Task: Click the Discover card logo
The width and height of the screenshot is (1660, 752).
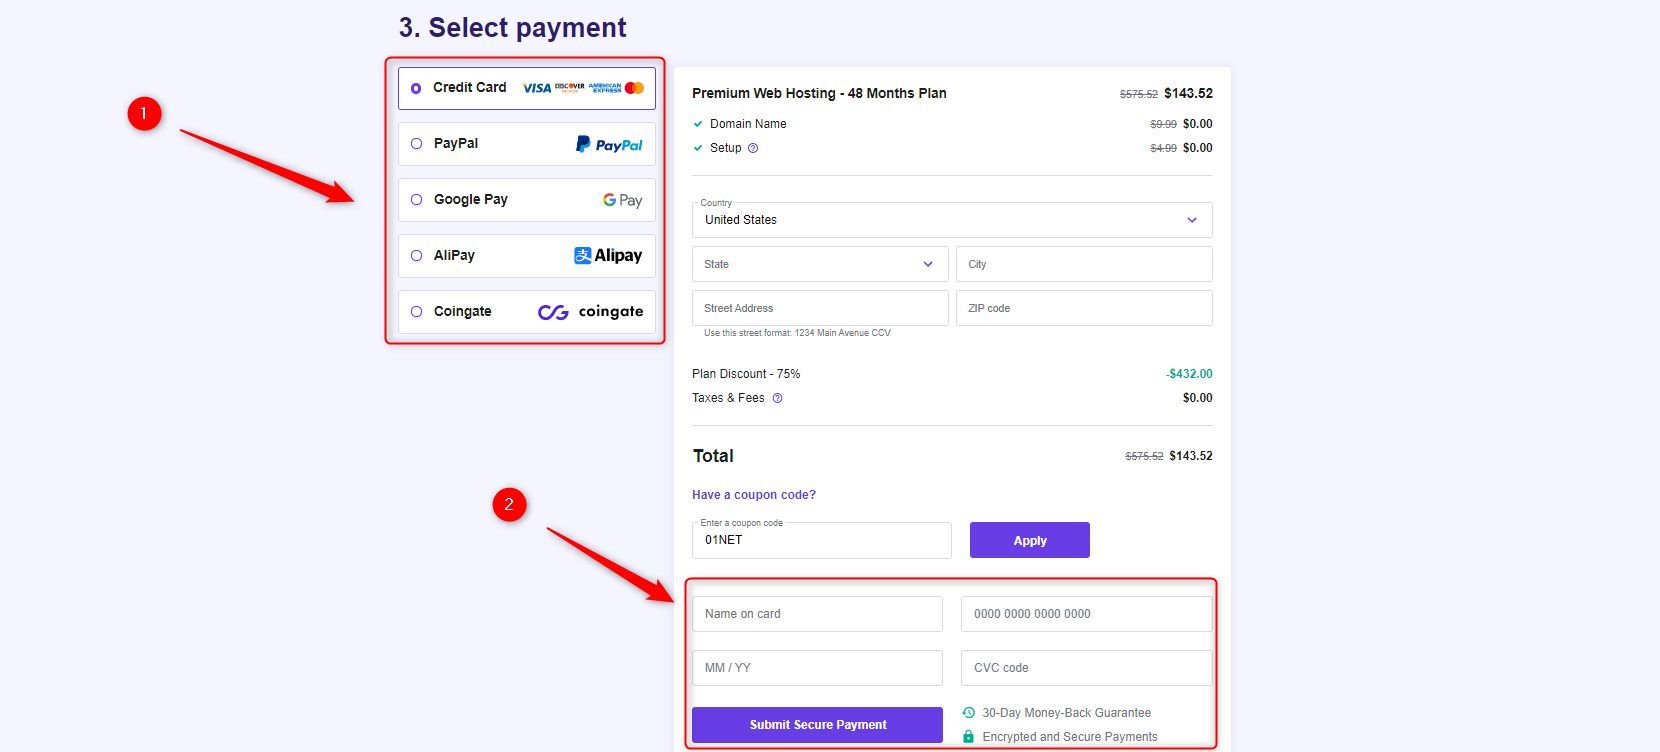Action: pyautogui.click(x=570, y=88)
